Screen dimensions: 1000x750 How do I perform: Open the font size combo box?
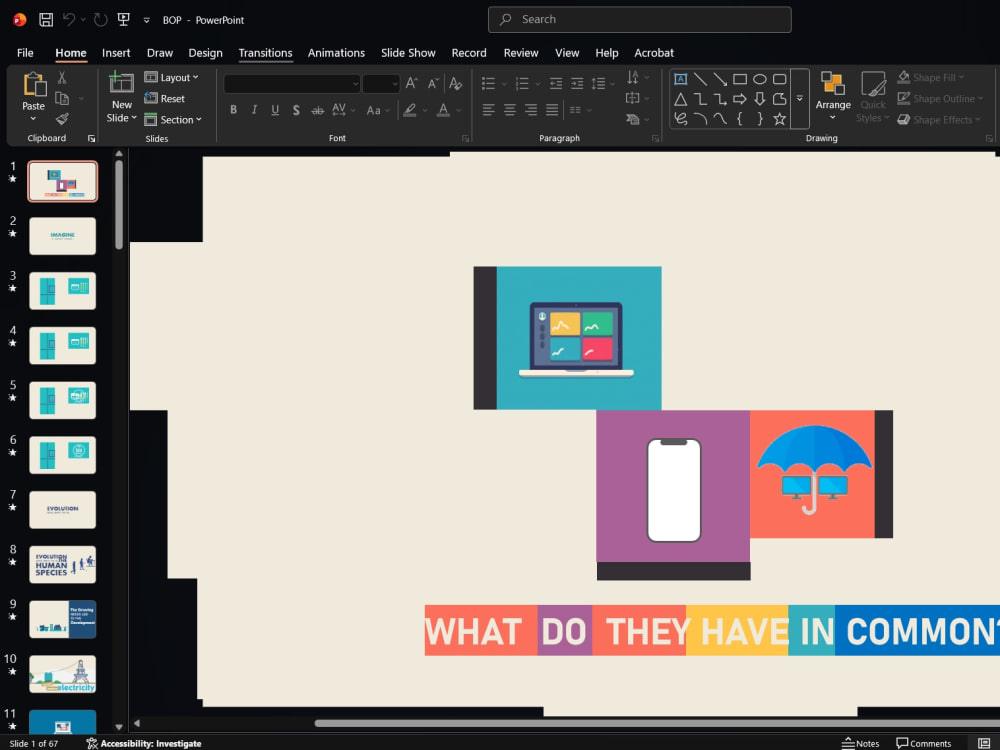point(381,84)
